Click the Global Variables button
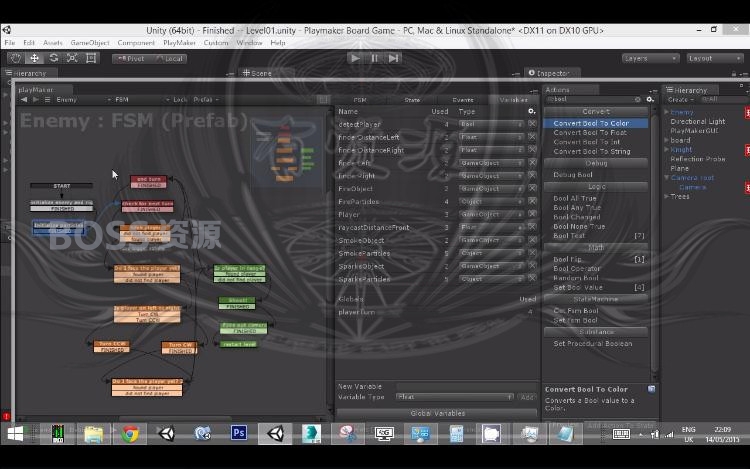The image size is (750, 469). tap(437, 413)
